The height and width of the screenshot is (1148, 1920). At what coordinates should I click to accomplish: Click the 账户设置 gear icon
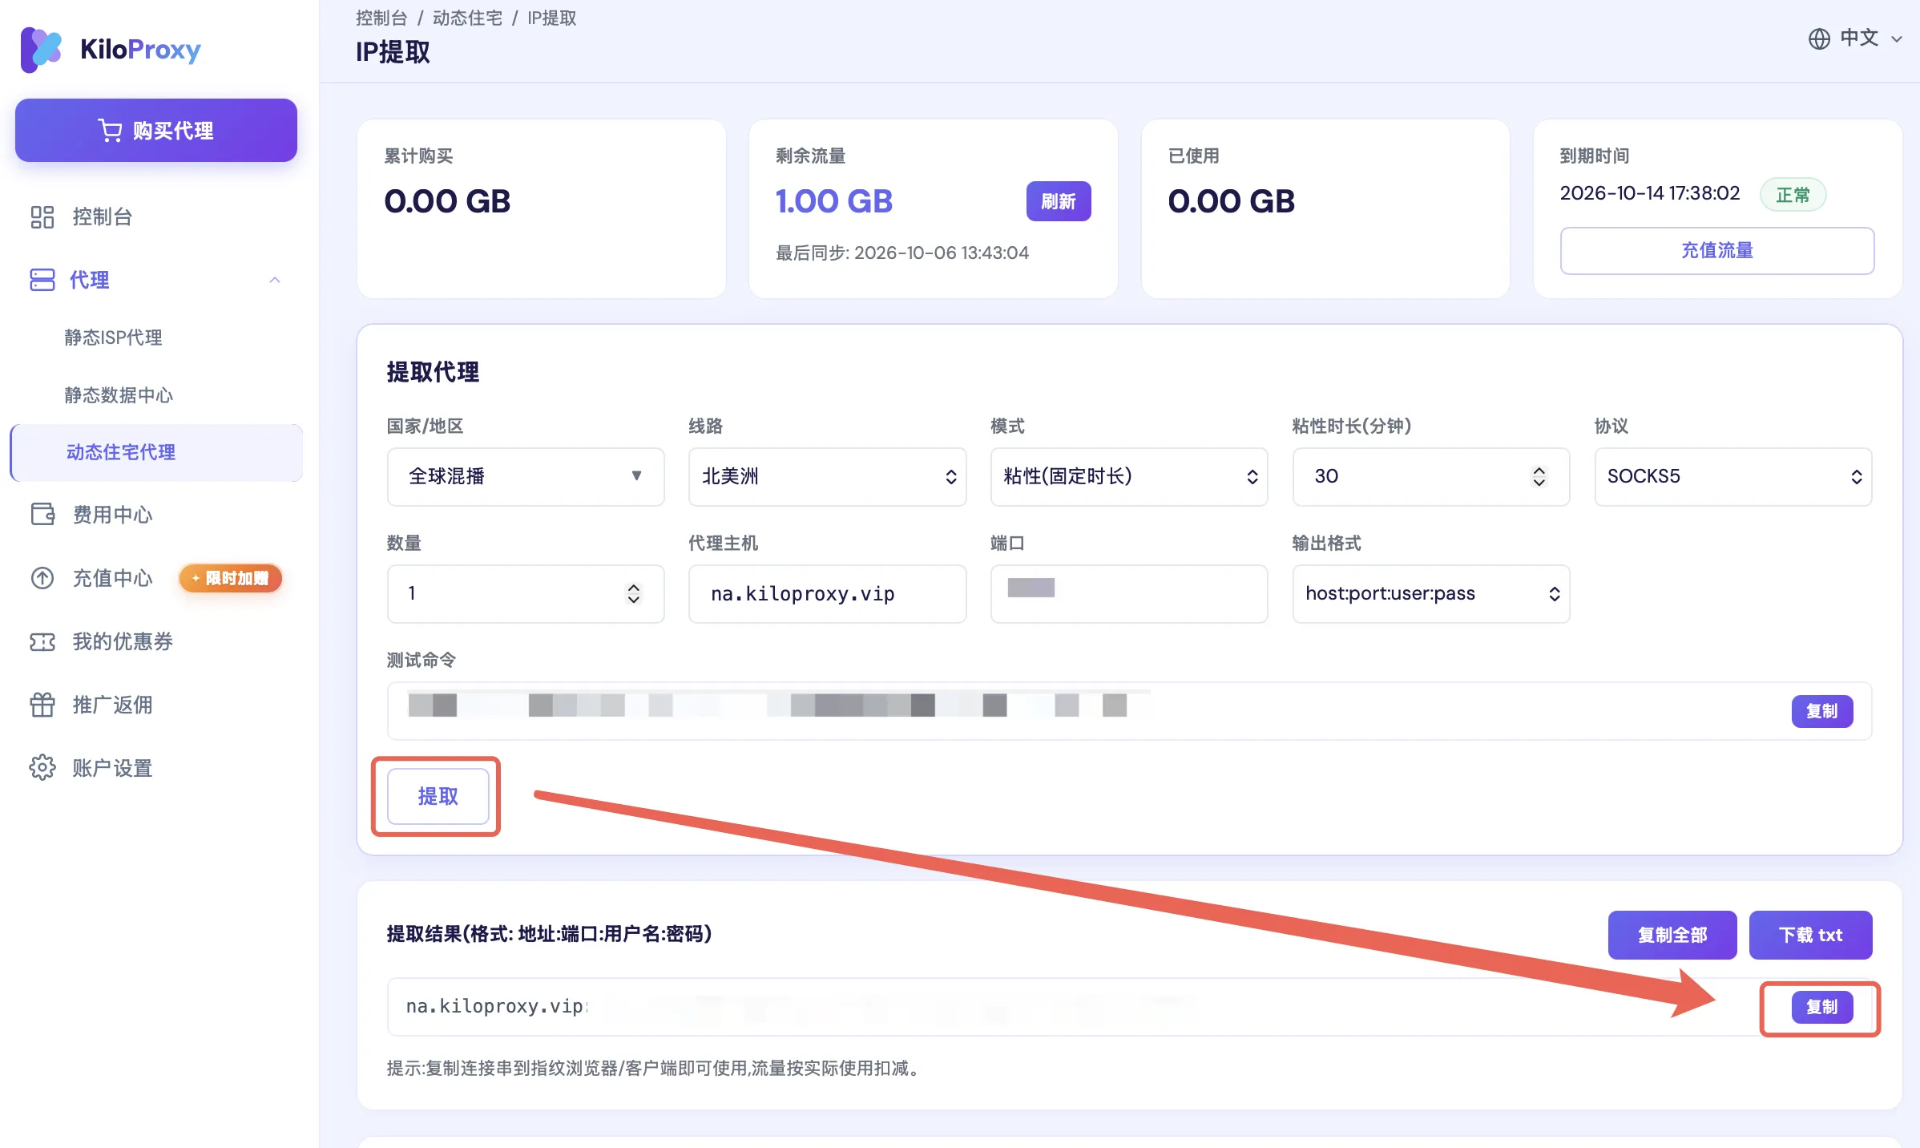tap(42, 767)
